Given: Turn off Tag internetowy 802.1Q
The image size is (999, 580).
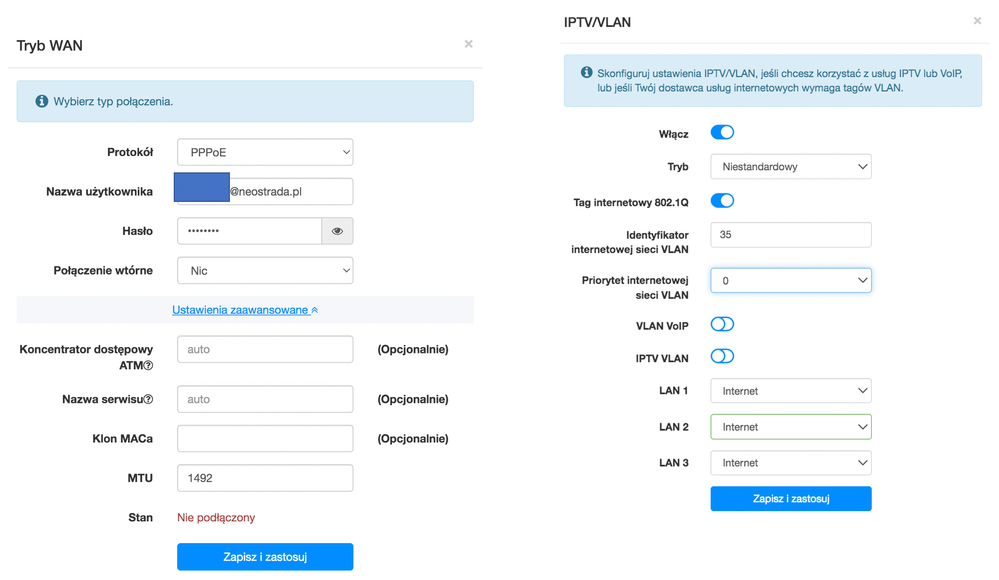Looking at the screenshot, I should pyautogui.click(x=722, y=201).
